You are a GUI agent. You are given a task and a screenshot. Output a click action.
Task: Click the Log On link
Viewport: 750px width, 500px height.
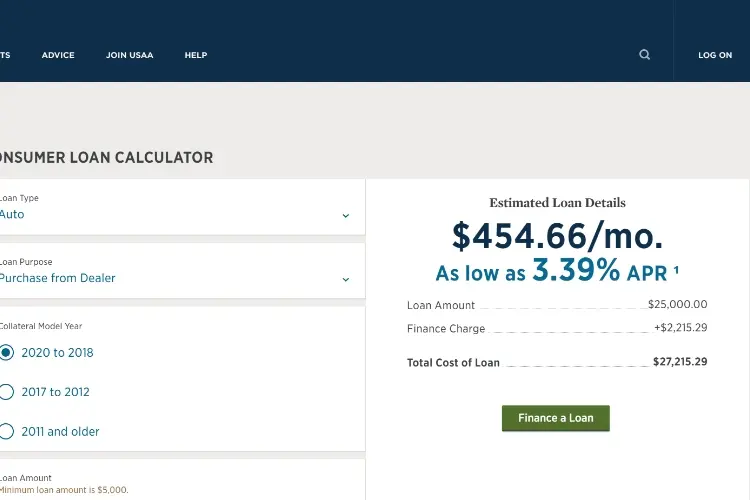[x=715, y=55]
